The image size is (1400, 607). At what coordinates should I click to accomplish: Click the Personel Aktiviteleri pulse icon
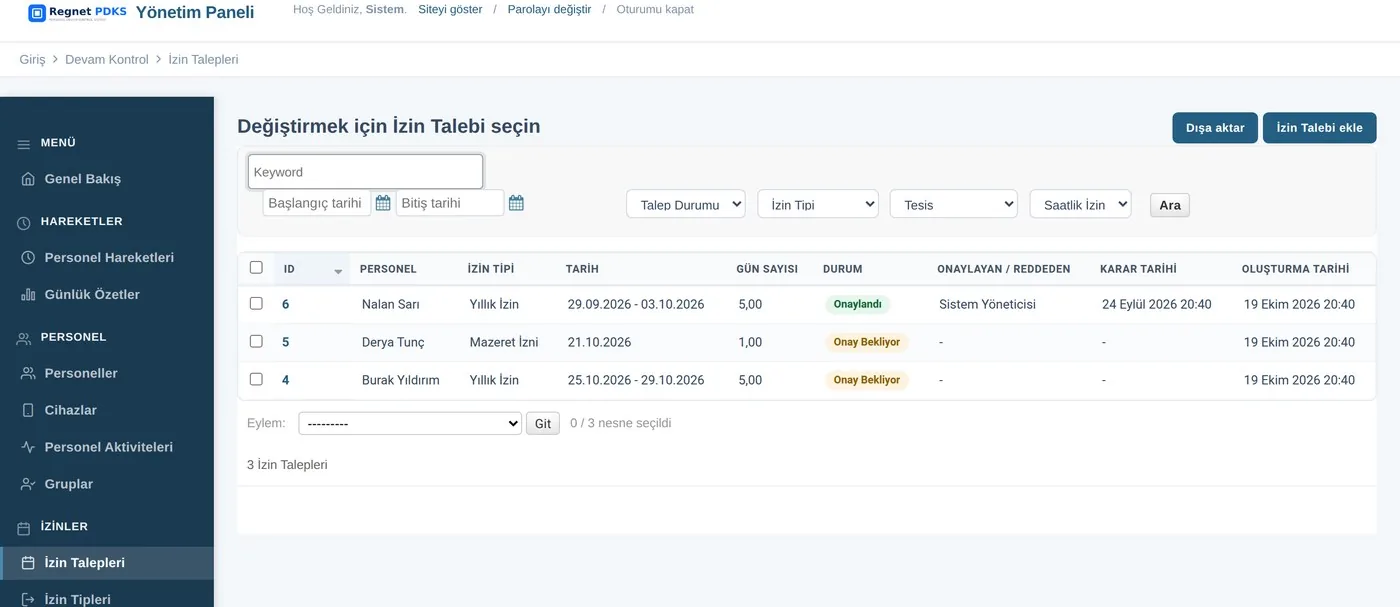pyautogui.click(x=27, y=447)
